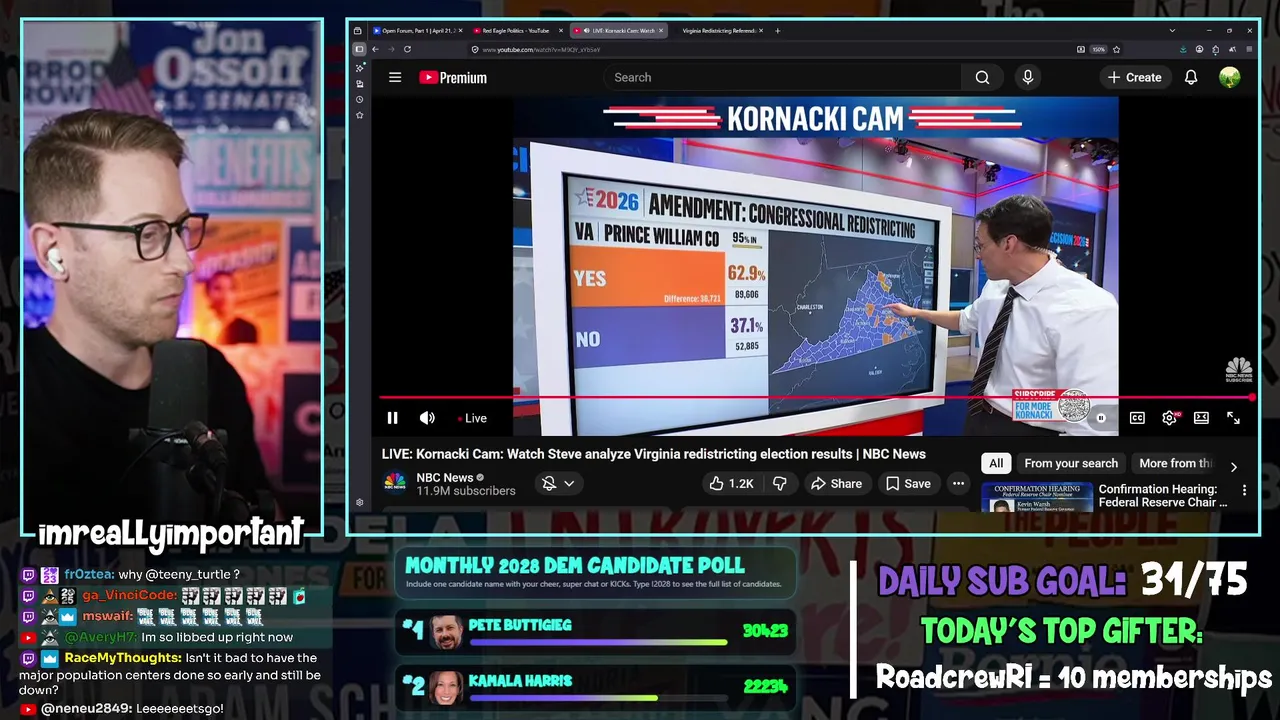
Task: Expand the notification bell dropdown for NBC News
Action: pos(558,483)
